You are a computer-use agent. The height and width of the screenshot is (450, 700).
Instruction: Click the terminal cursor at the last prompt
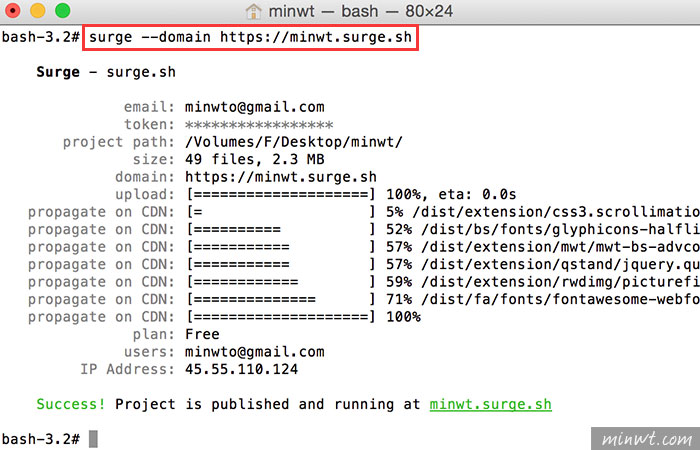point(93,439)
